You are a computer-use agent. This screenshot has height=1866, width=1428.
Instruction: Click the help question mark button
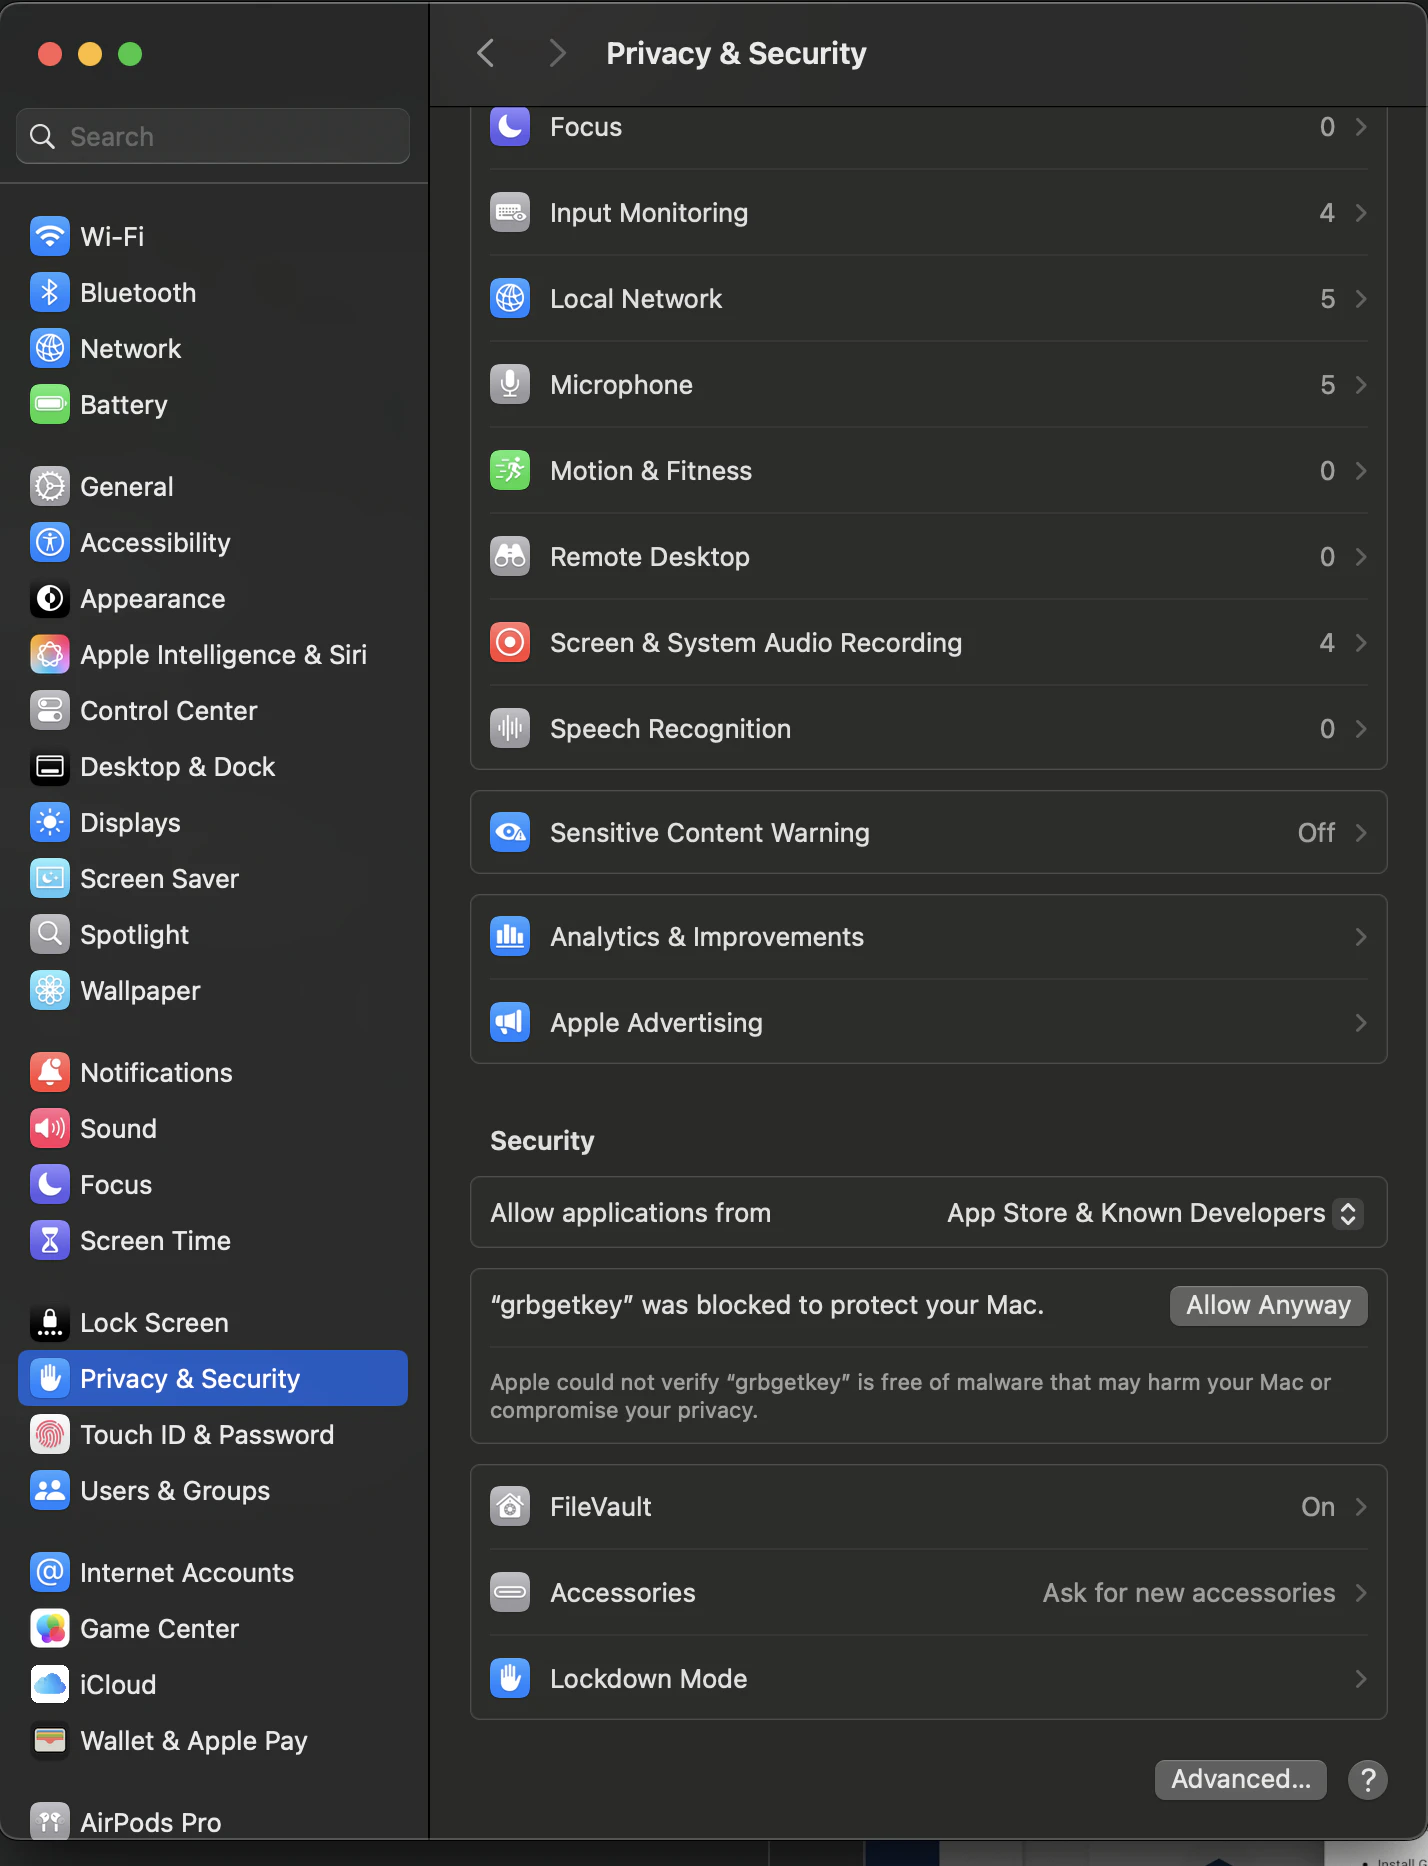coord(1367,1780)
